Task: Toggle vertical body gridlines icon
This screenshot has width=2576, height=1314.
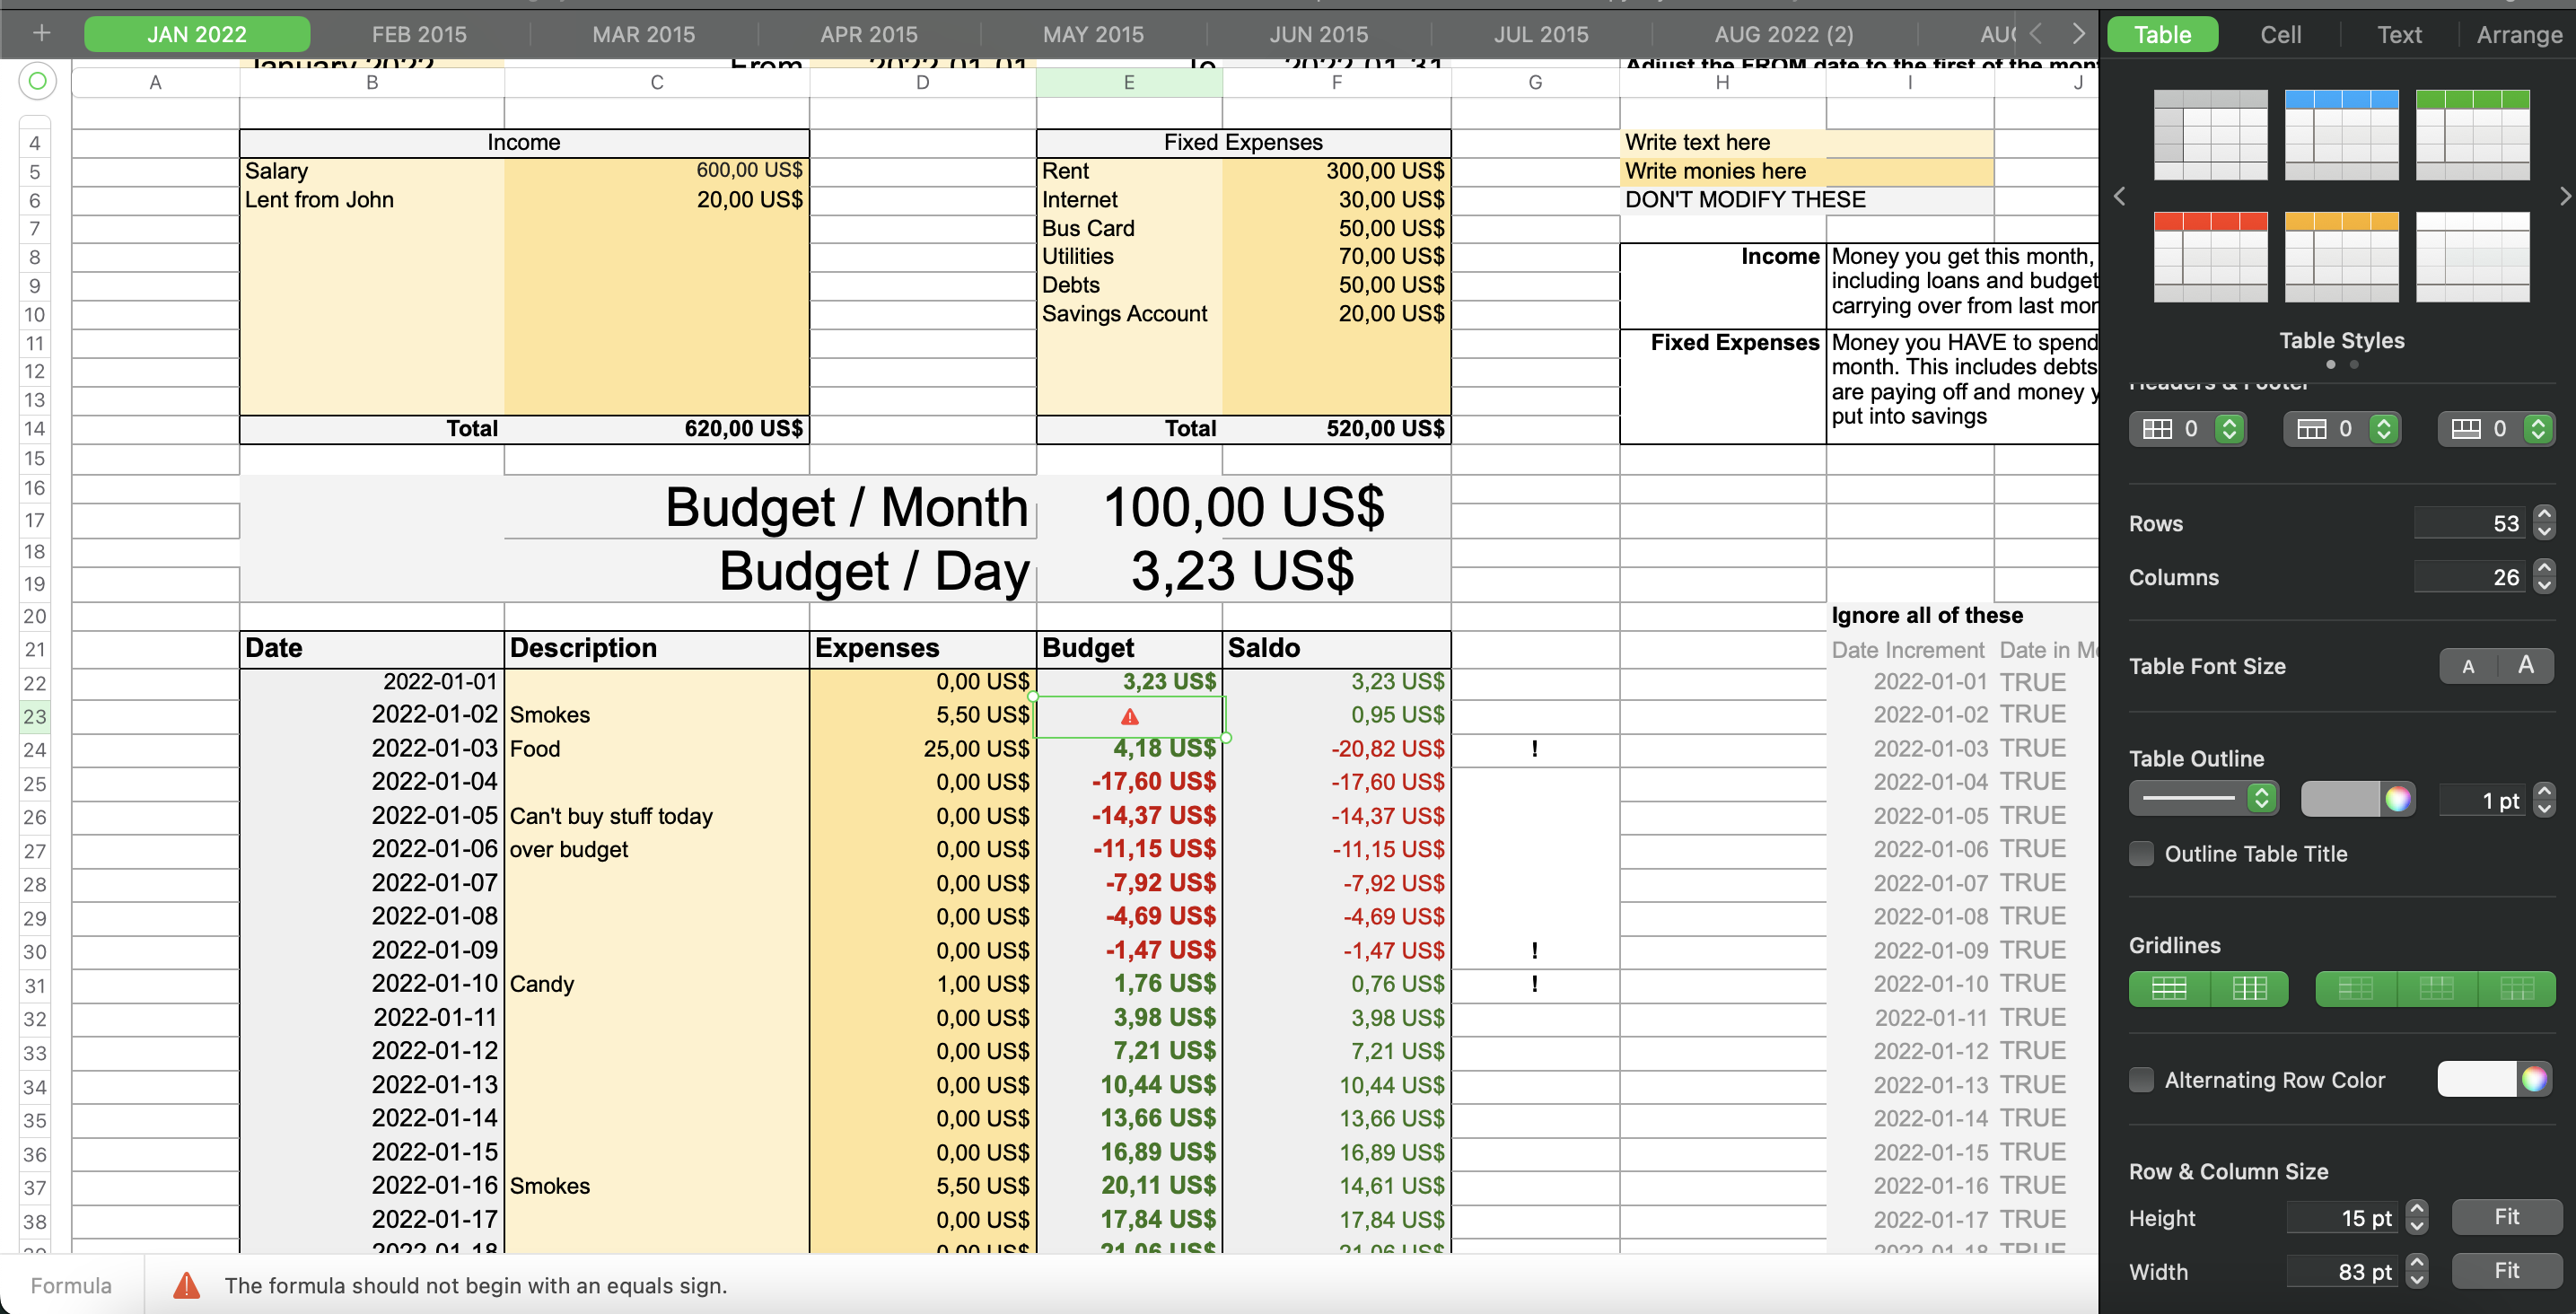Action: click(x=2249, y=988)
